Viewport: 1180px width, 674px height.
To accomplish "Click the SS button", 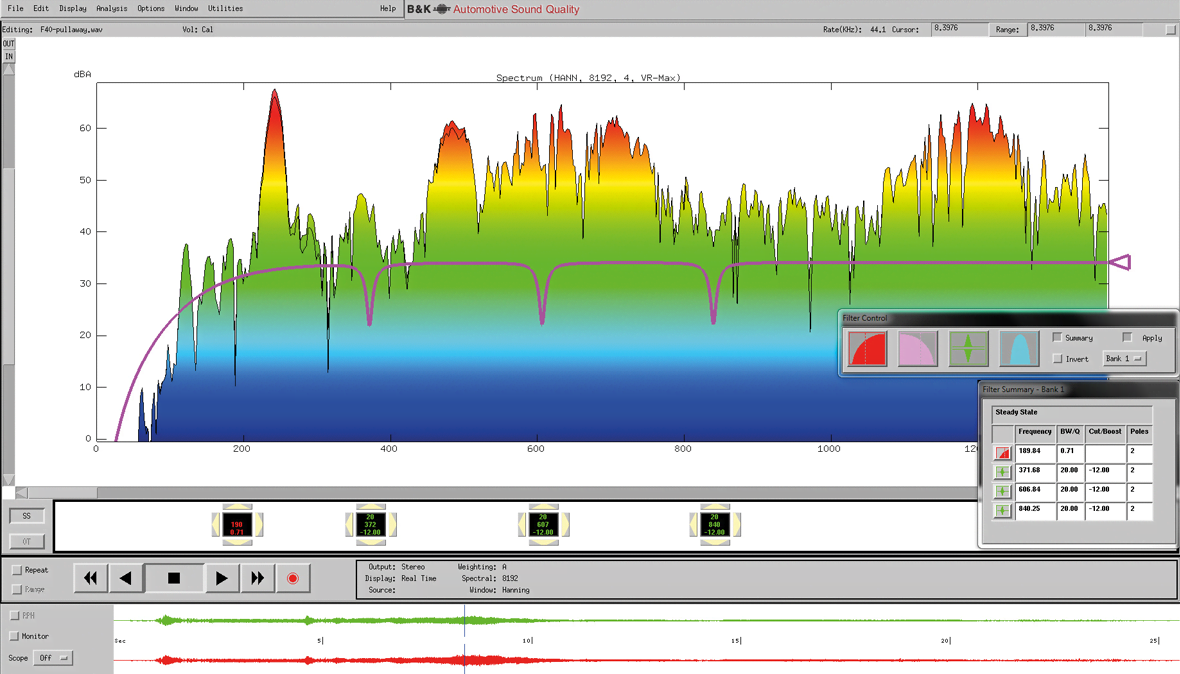I will point(27,516).
